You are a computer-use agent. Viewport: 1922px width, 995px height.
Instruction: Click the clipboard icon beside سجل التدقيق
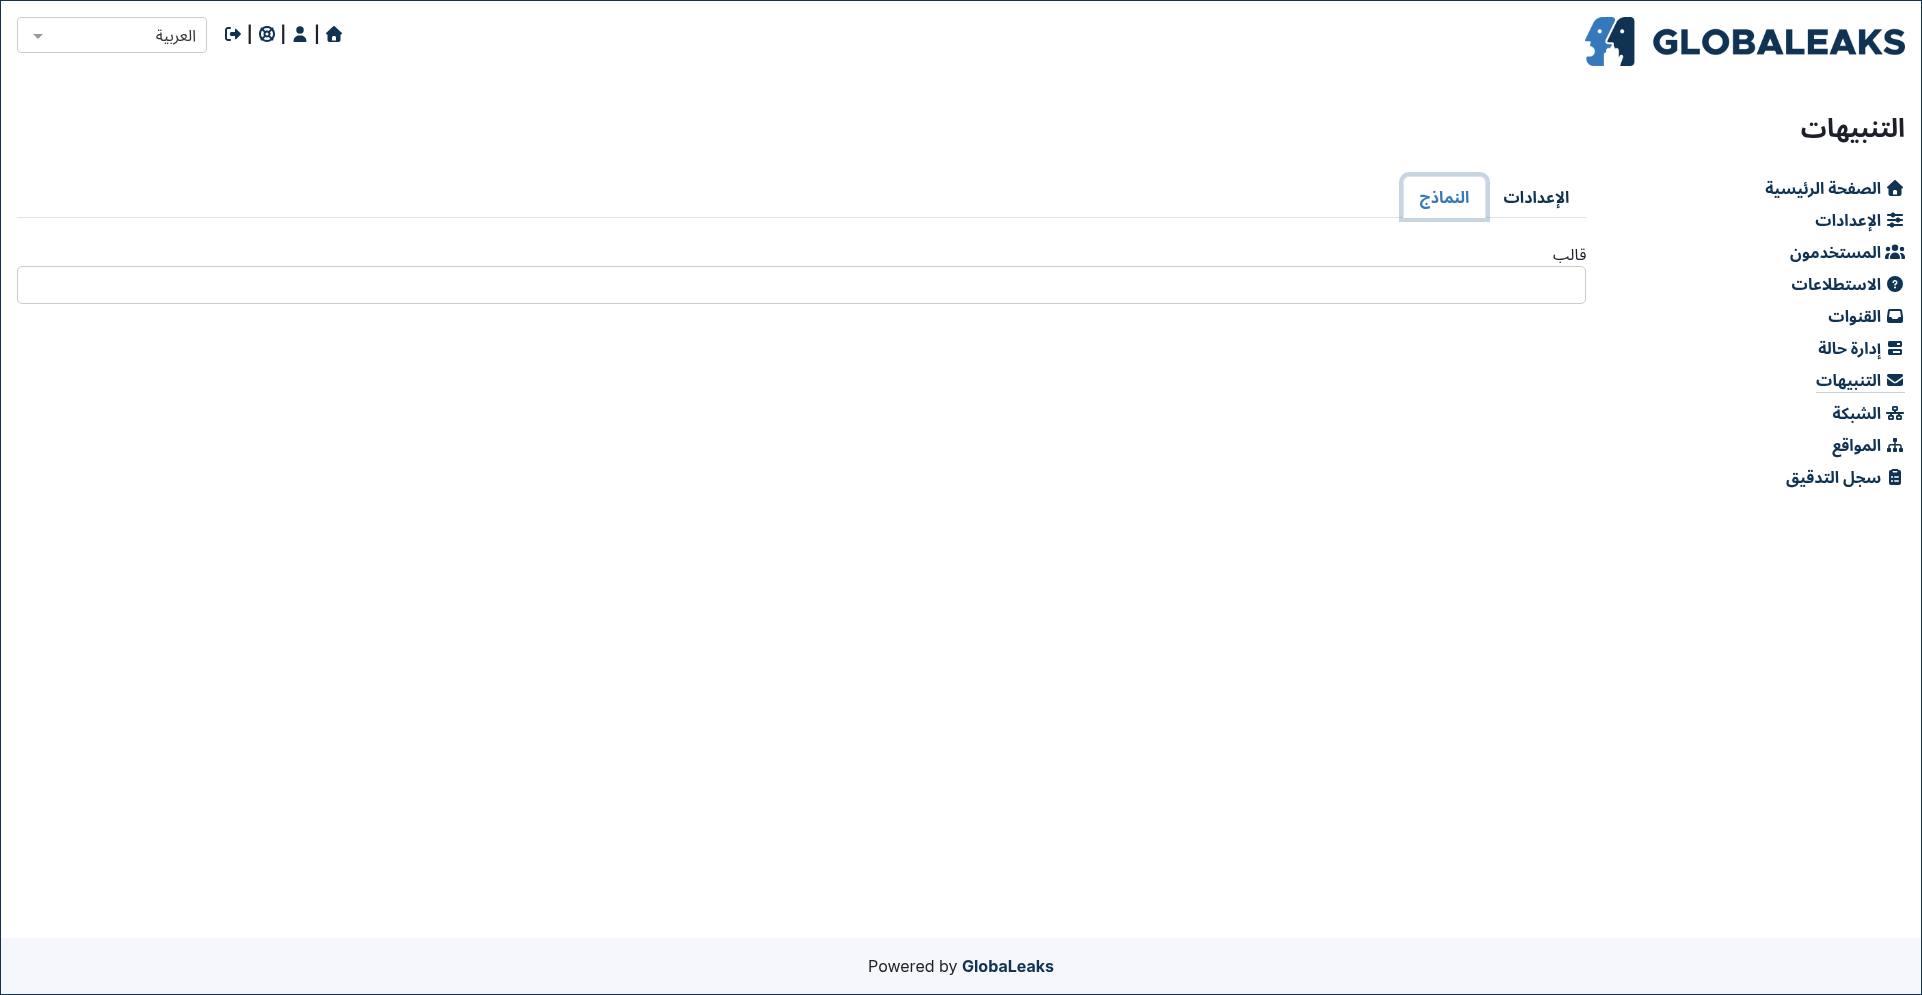pyautogui.click(x=1895, y=477)
